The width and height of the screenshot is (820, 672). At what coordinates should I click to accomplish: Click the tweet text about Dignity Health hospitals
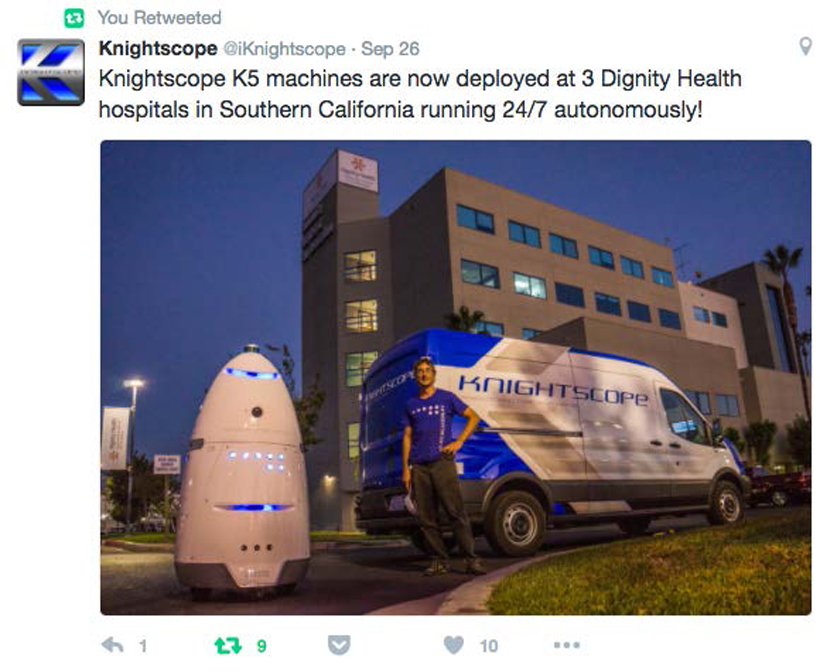pyautogui.click(x=420, y=94)
